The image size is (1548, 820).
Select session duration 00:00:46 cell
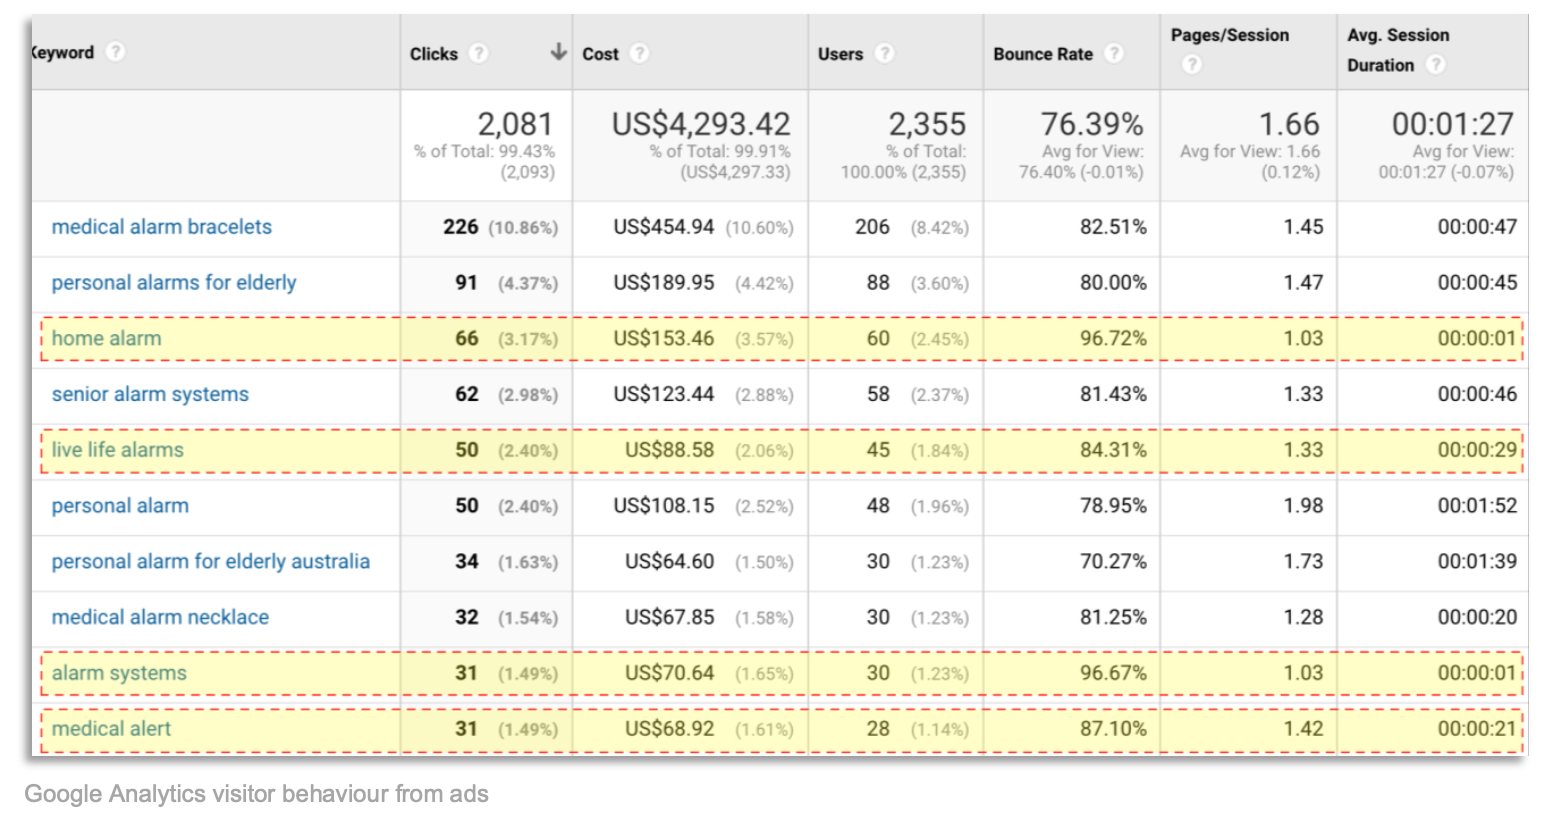1477,394
